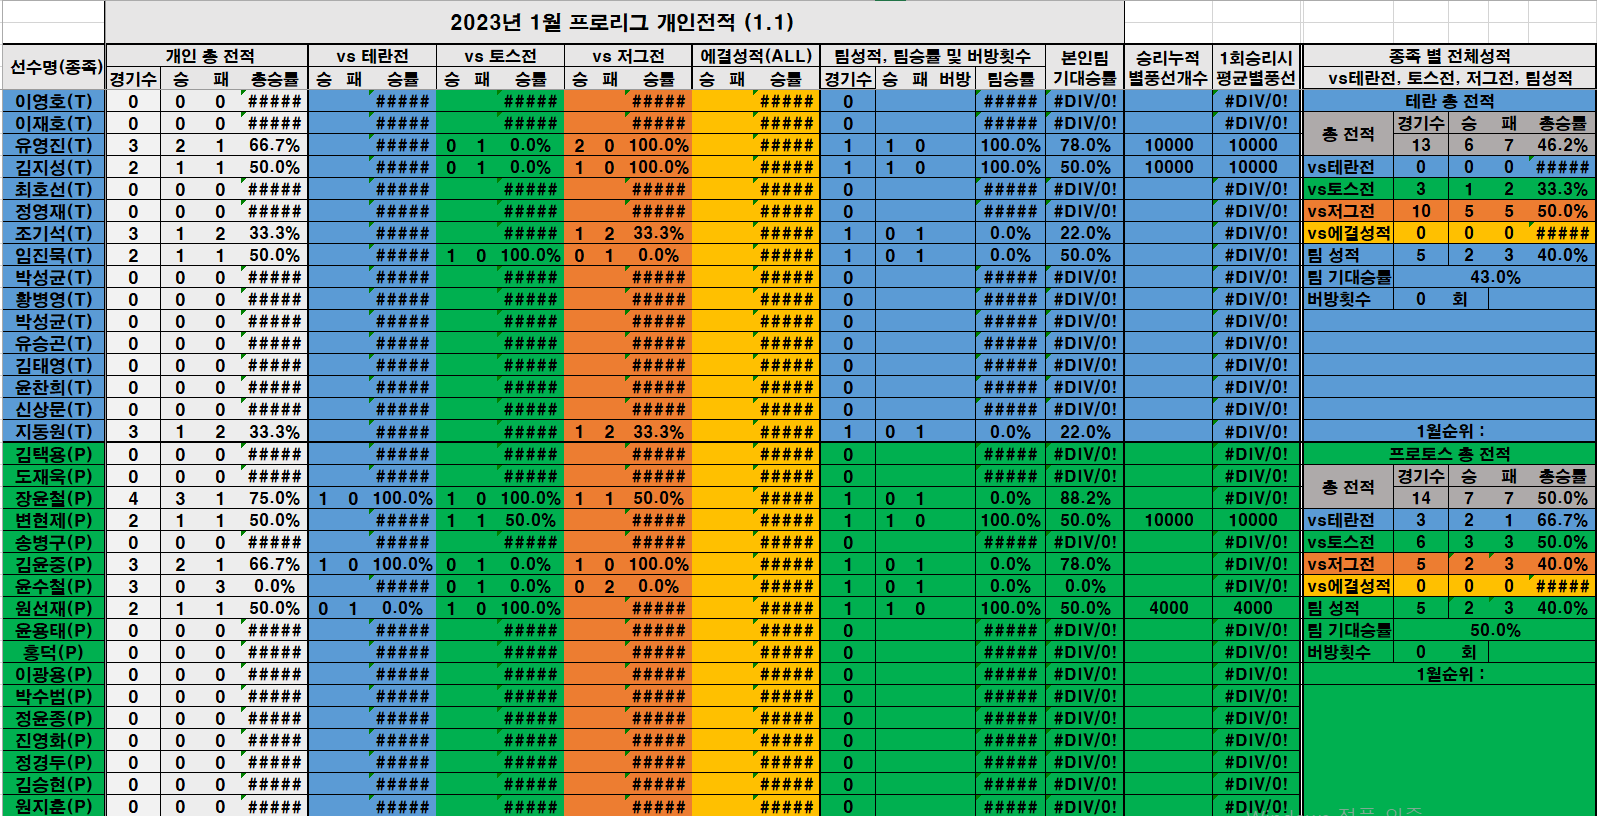Click the 지동원(T) name cell
This screenshot has height=816, width=1597.
click(x=54, y=432)
